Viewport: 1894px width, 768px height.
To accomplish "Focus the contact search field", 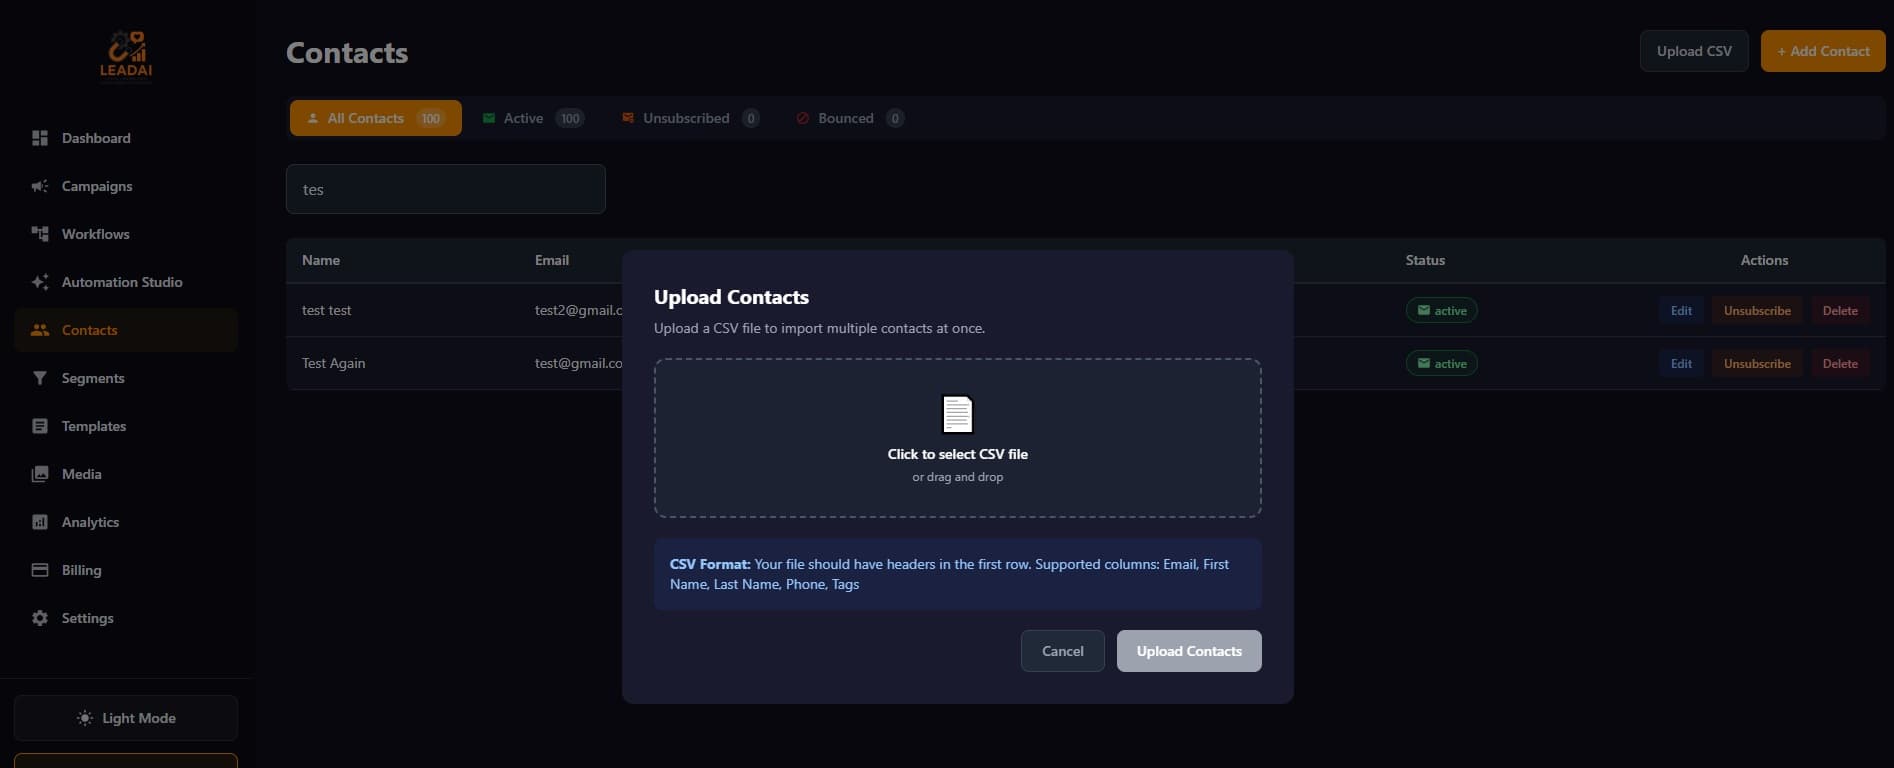I will pos(446,189).
